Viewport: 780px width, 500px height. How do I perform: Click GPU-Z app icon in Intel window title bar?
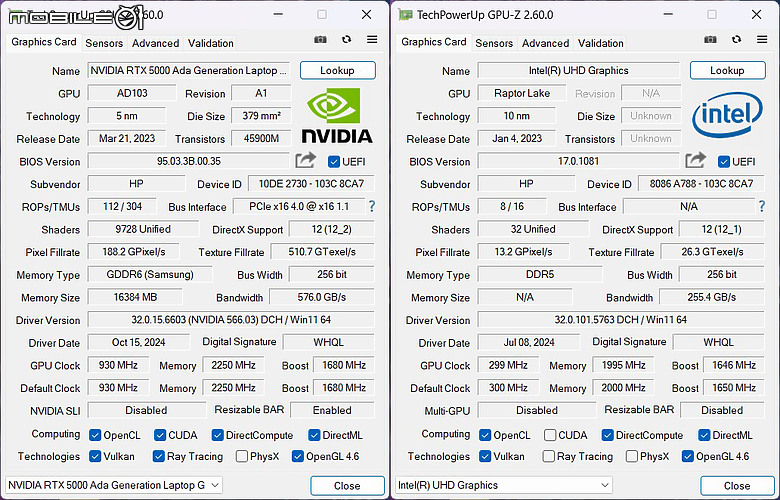pyautogui.click(x=405, y=15)
